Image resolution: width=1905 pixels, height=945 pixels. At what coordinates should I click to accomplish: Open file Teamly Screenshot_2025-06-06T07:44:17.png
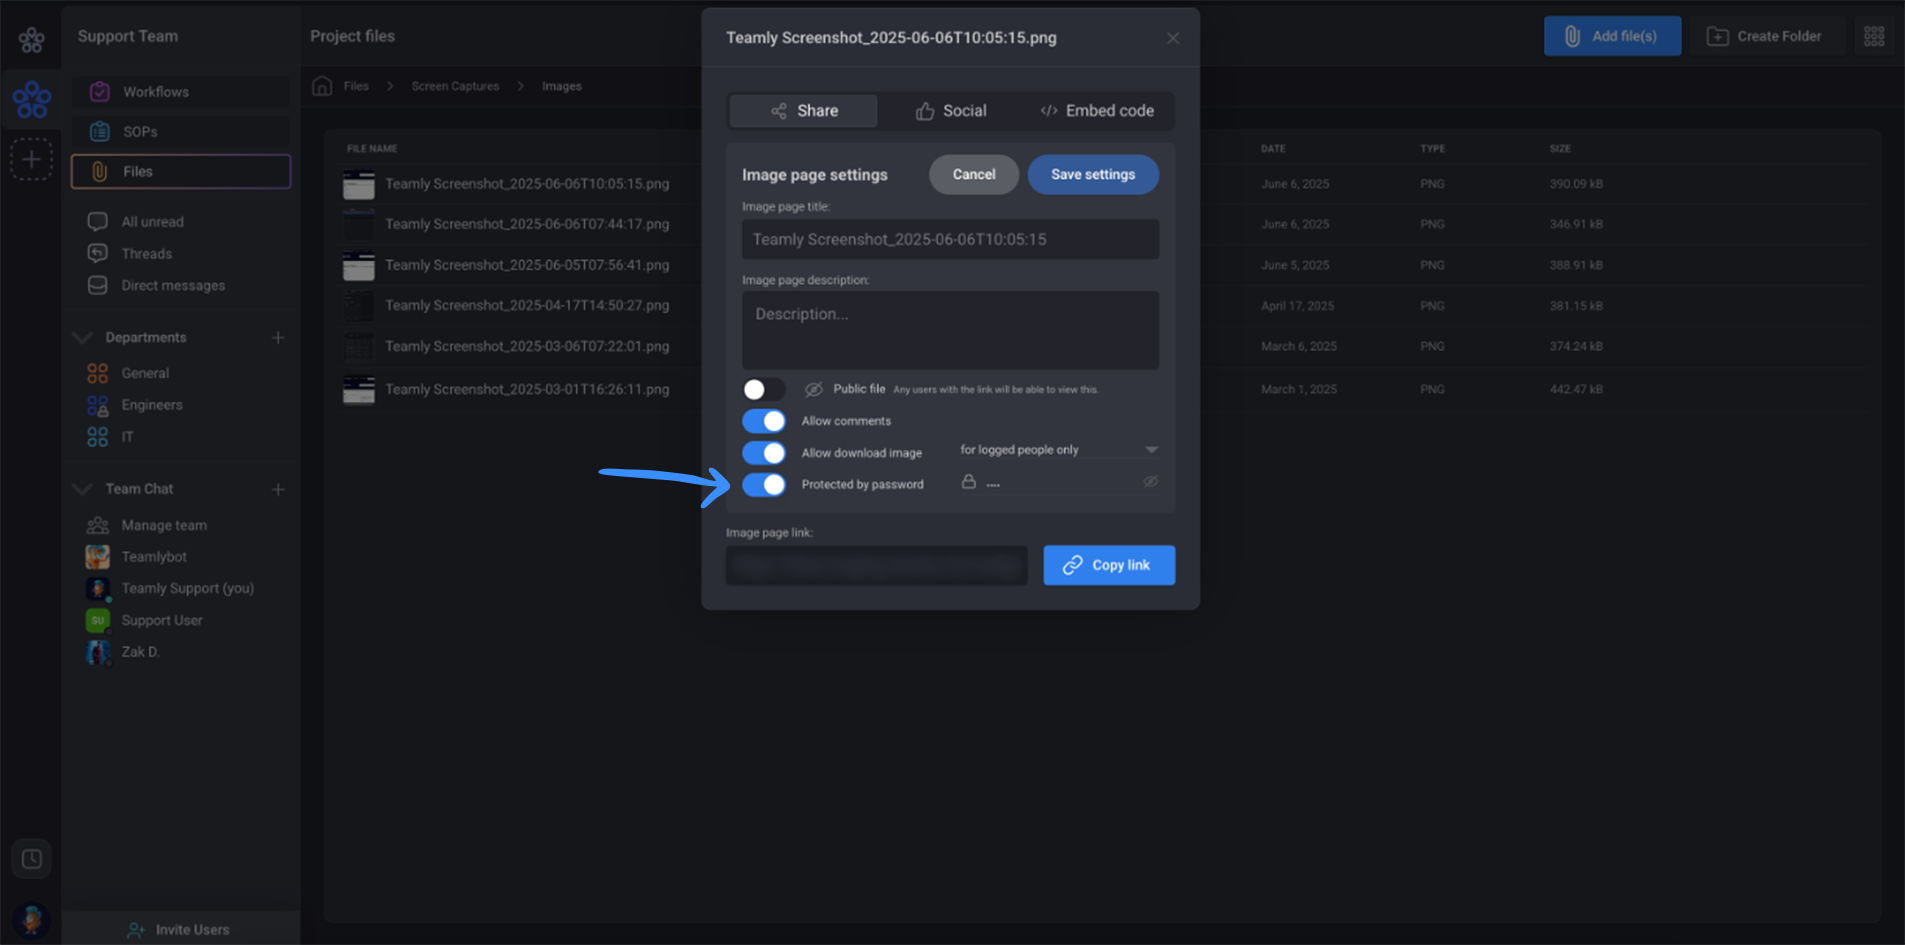click(x=527, y=224)
